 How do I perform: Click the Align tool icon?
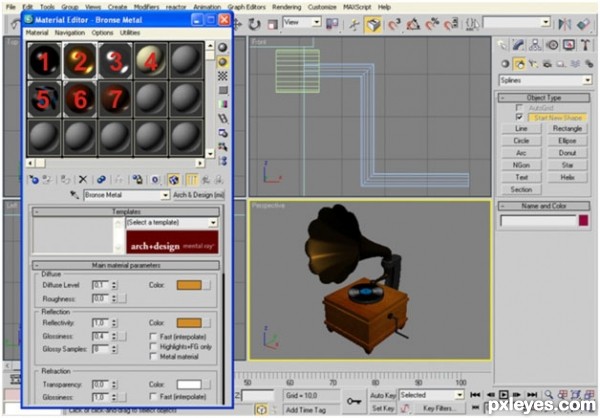tap(584, 24)
